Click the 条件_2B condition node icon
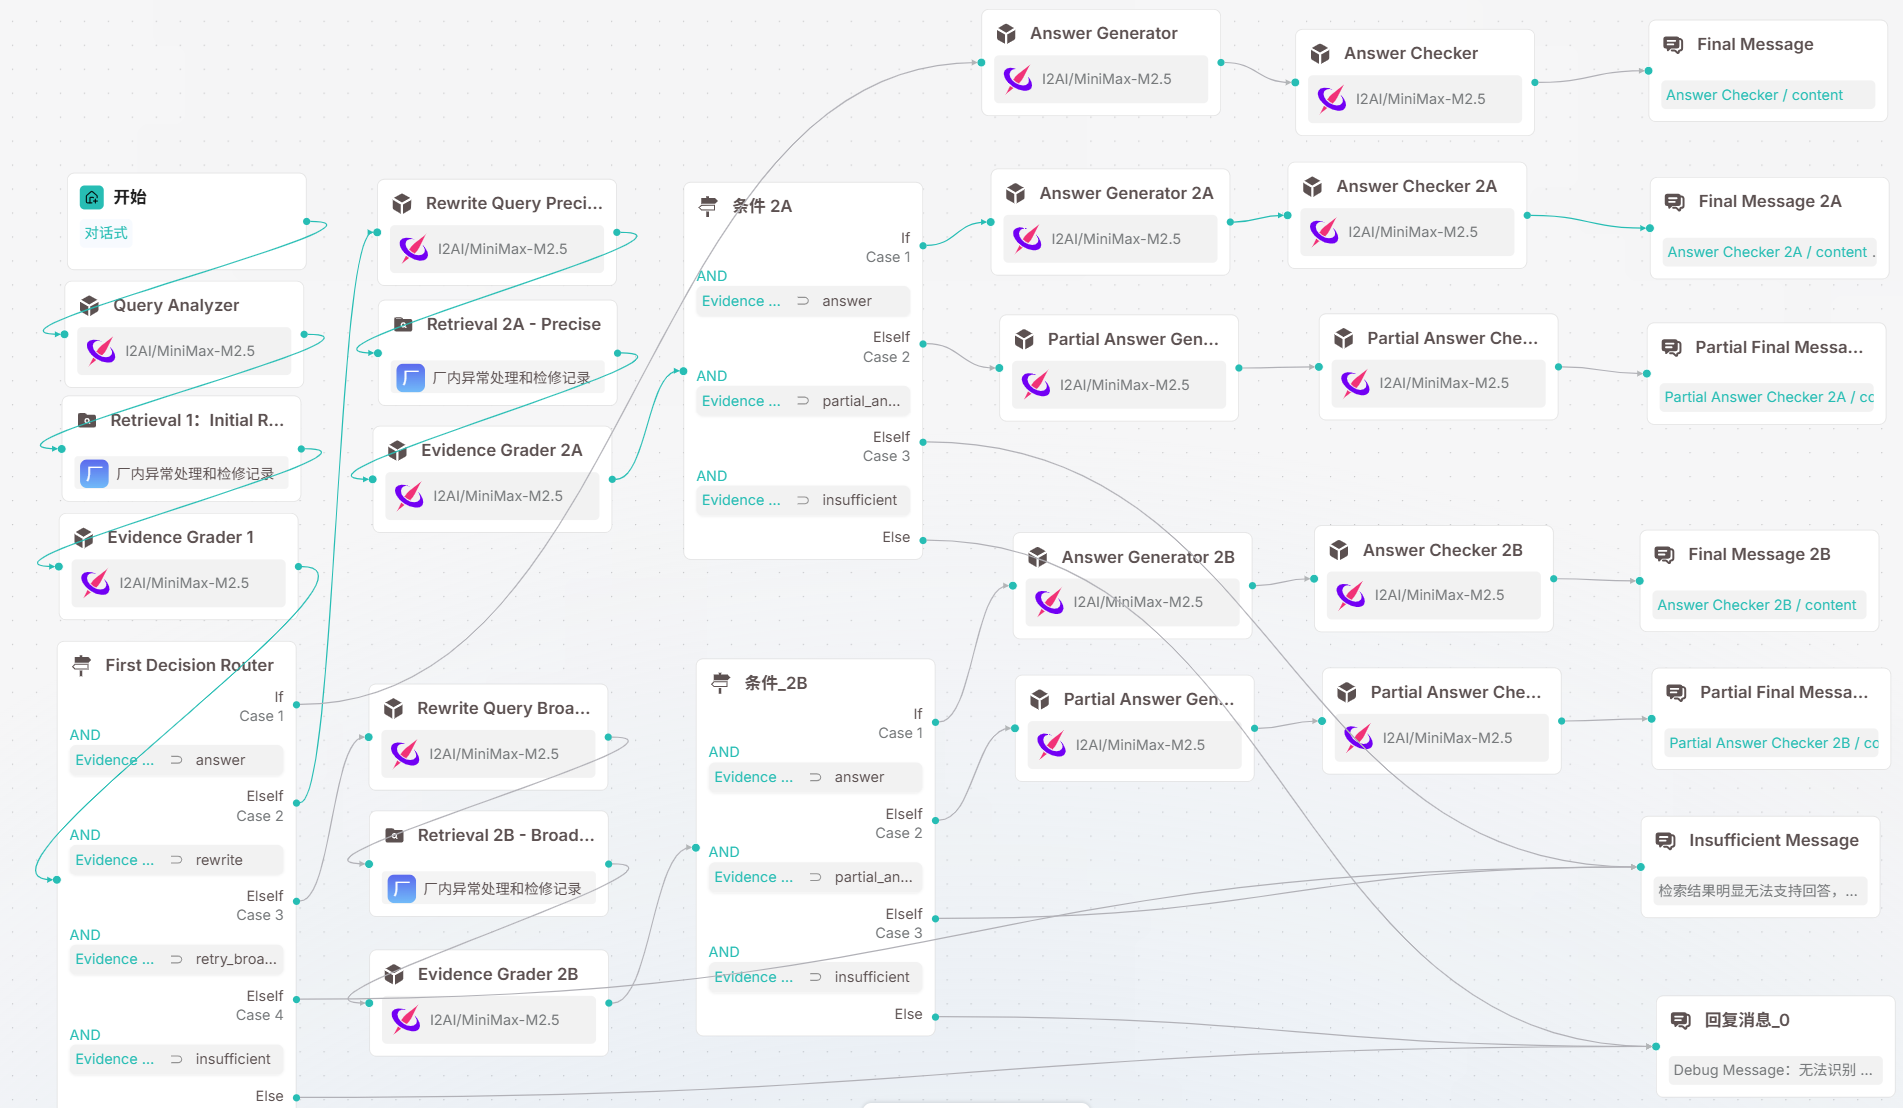Viewport: 1903px width, 1108px height. pyautogui.click(x=721, y=683)
